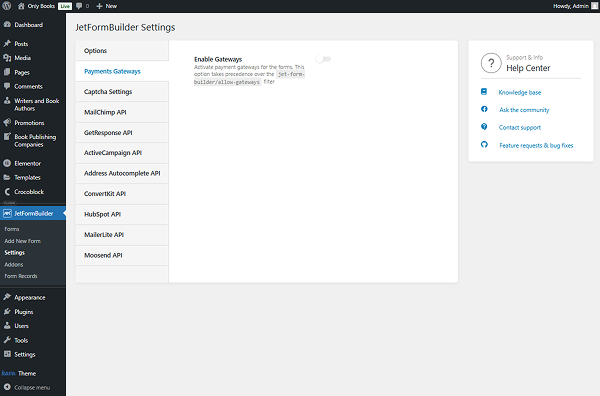Viewport: 600px width, 396px height.
Task: Click the Comments icon in sidebar
Action: [7, 86]
